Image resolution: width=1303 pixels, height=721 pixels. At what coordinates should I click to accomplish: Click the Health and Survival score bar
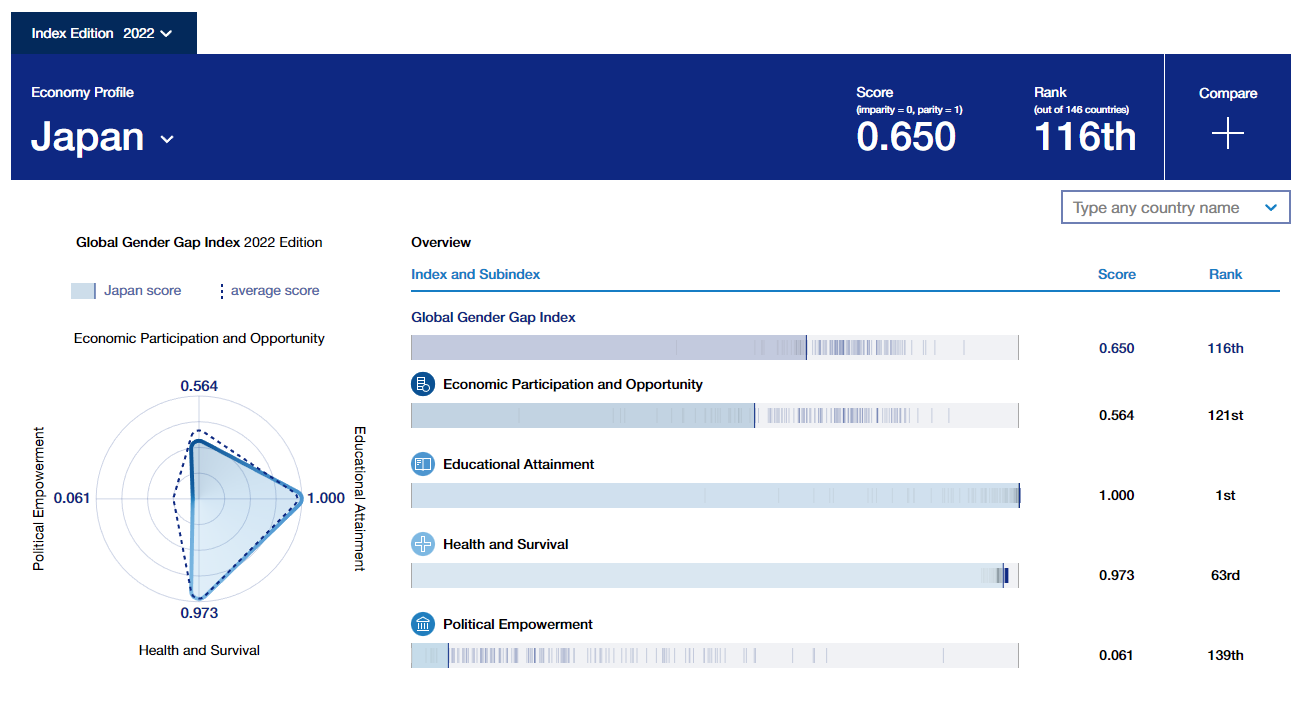coord(715,576)
